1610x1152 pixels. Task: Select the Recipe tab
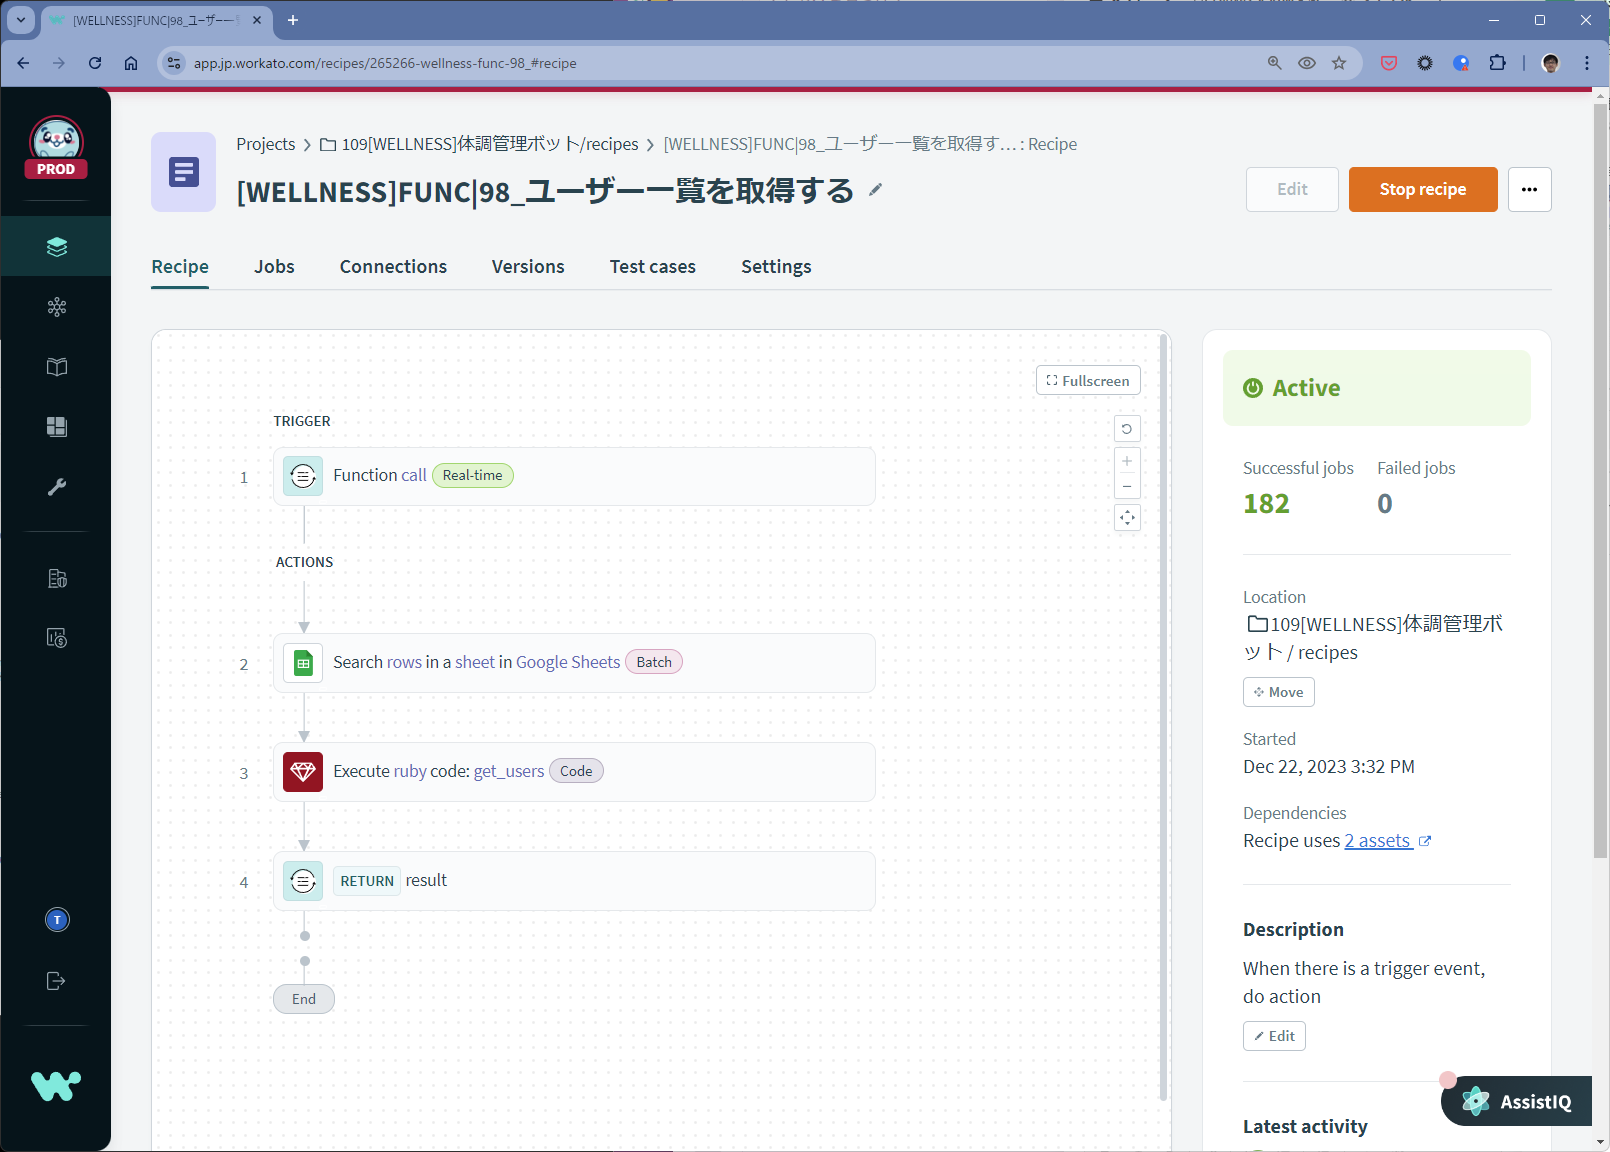(x=180, y=267)
